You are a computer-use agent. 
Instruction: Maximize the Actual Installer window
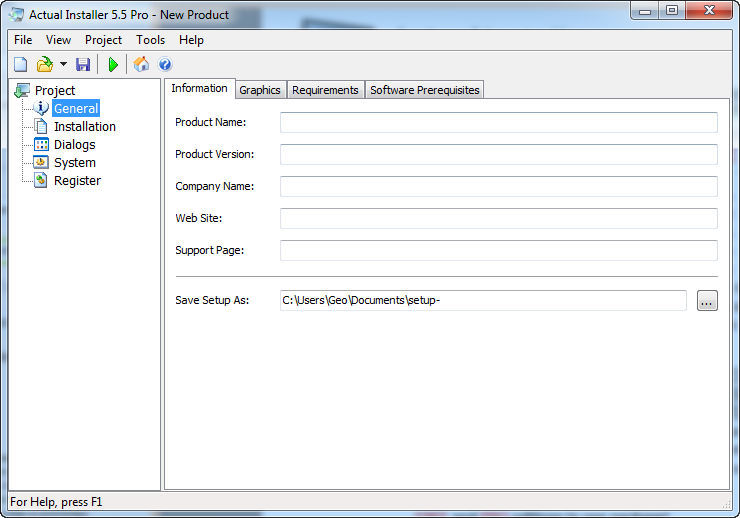click(672, 11)
